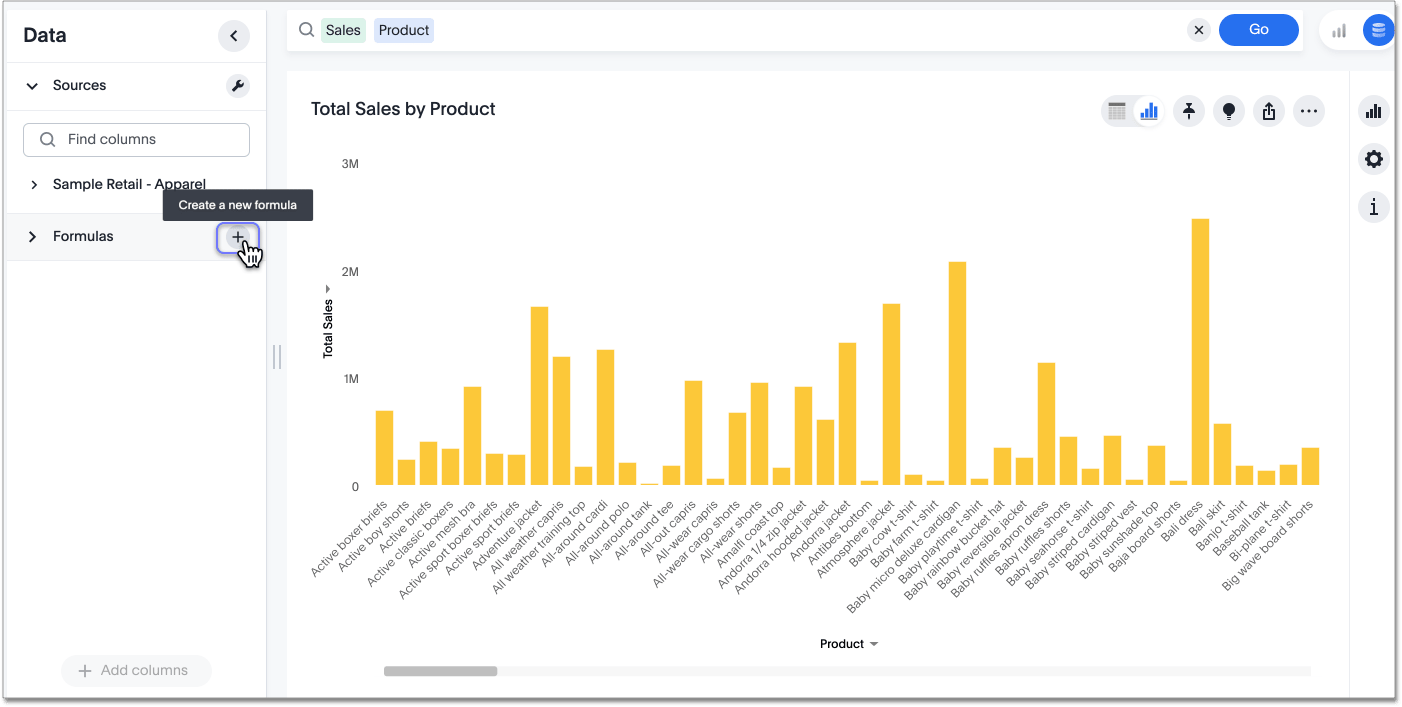Click the horizontal chart scrollbar thumb
This screenshot has height=707, width=1402.
(x=440, y=671)
